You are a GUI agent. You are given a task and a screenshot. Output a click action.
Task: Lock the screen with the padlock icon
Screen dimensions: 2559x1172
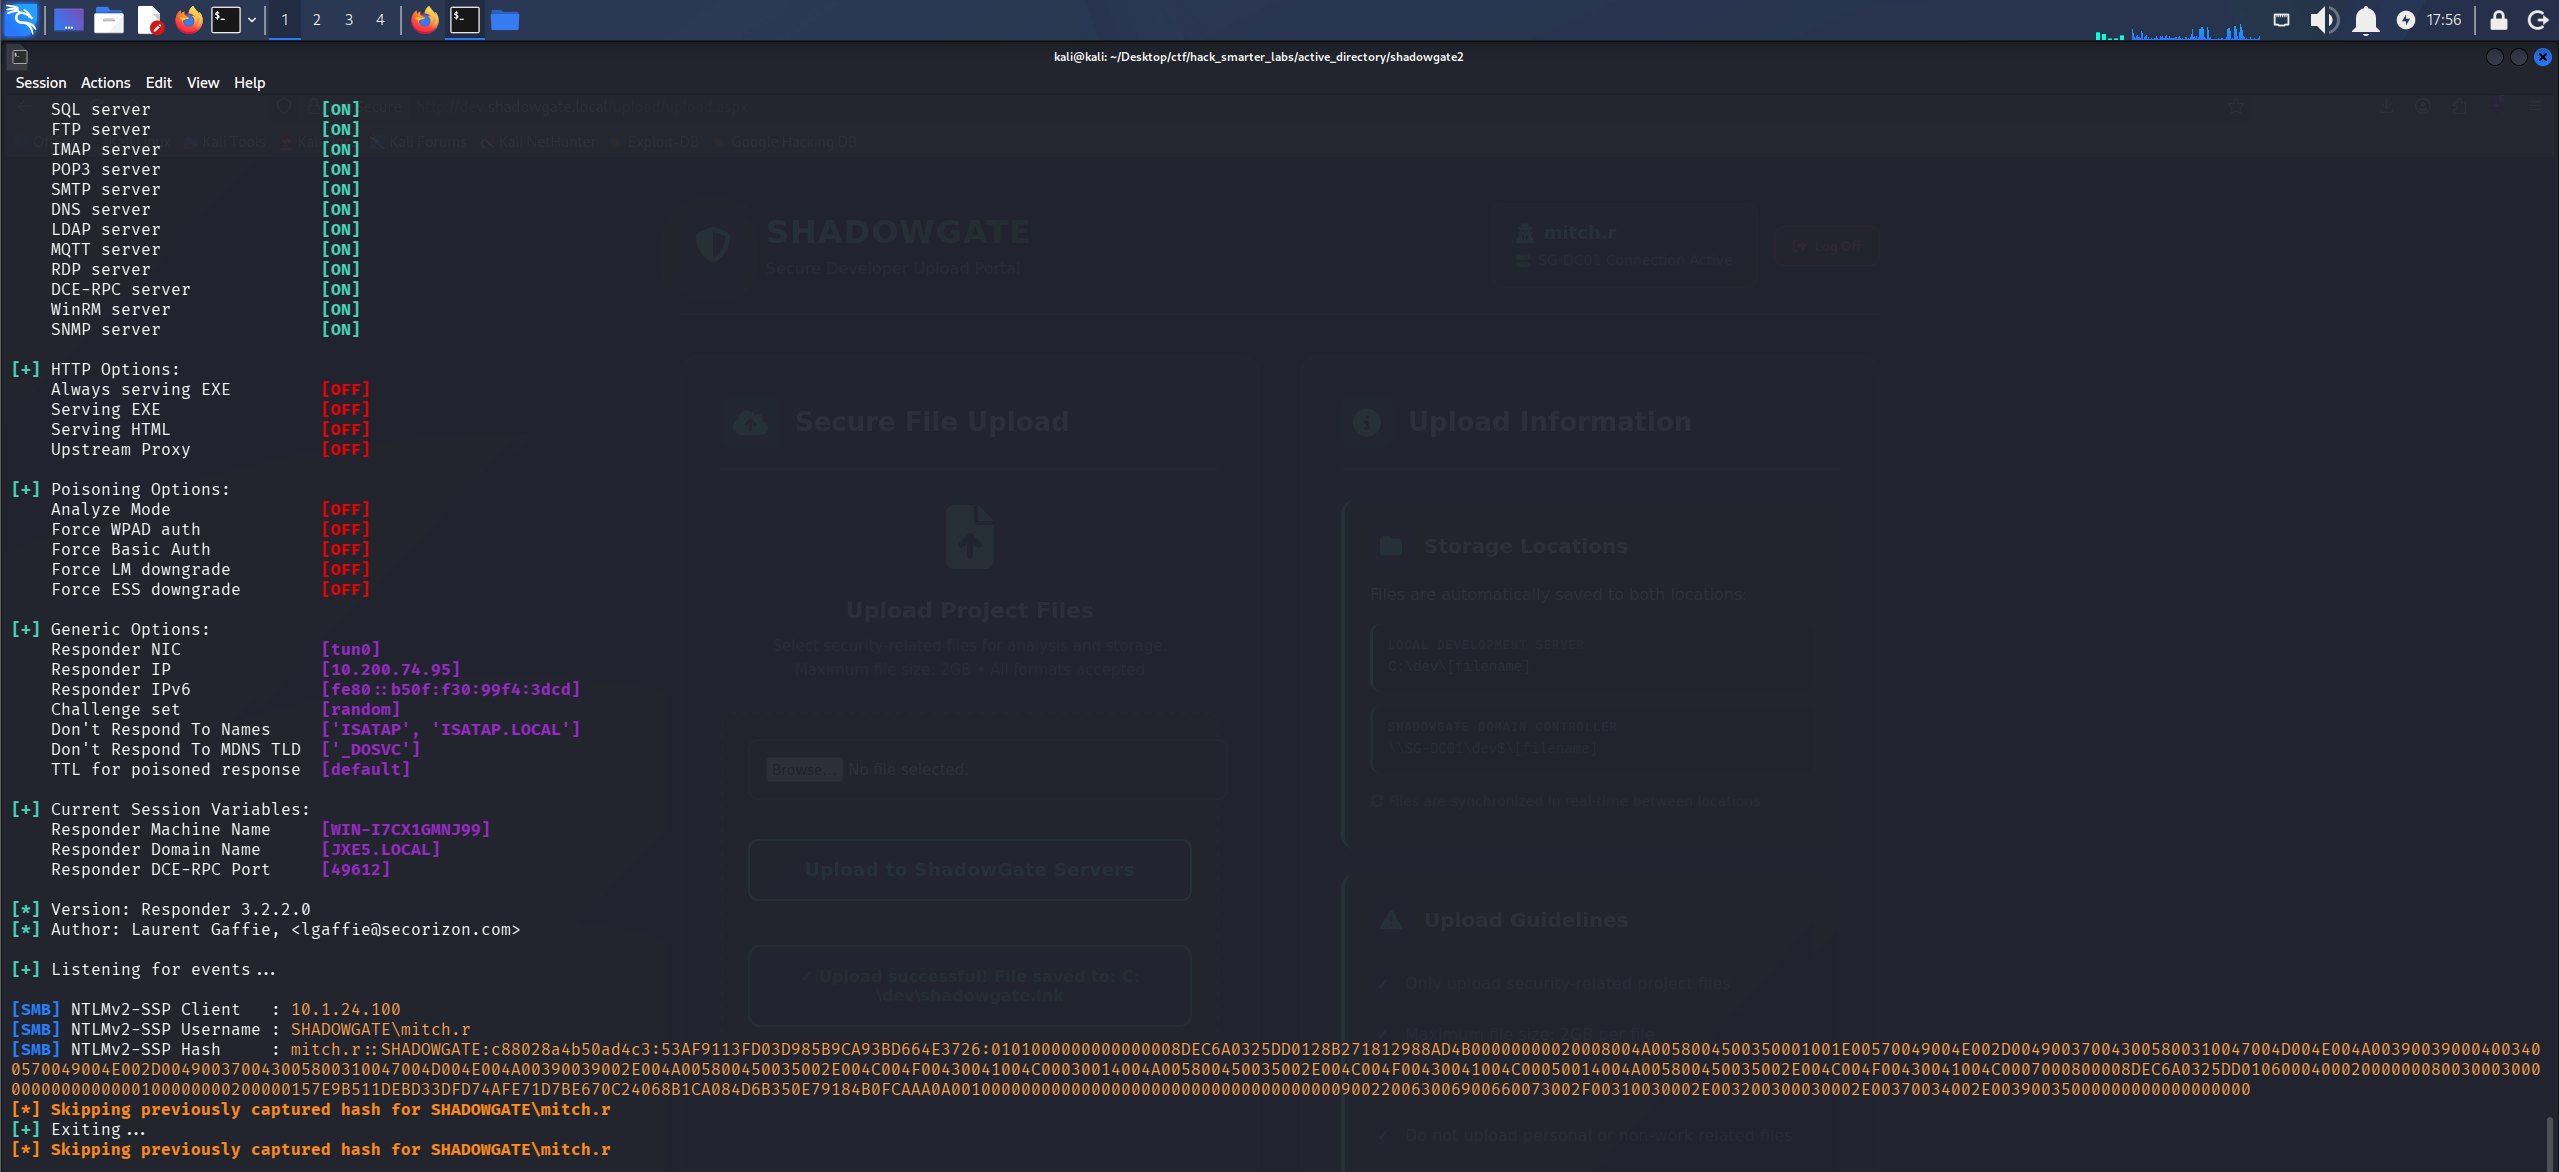click(x=2498, y=19)
